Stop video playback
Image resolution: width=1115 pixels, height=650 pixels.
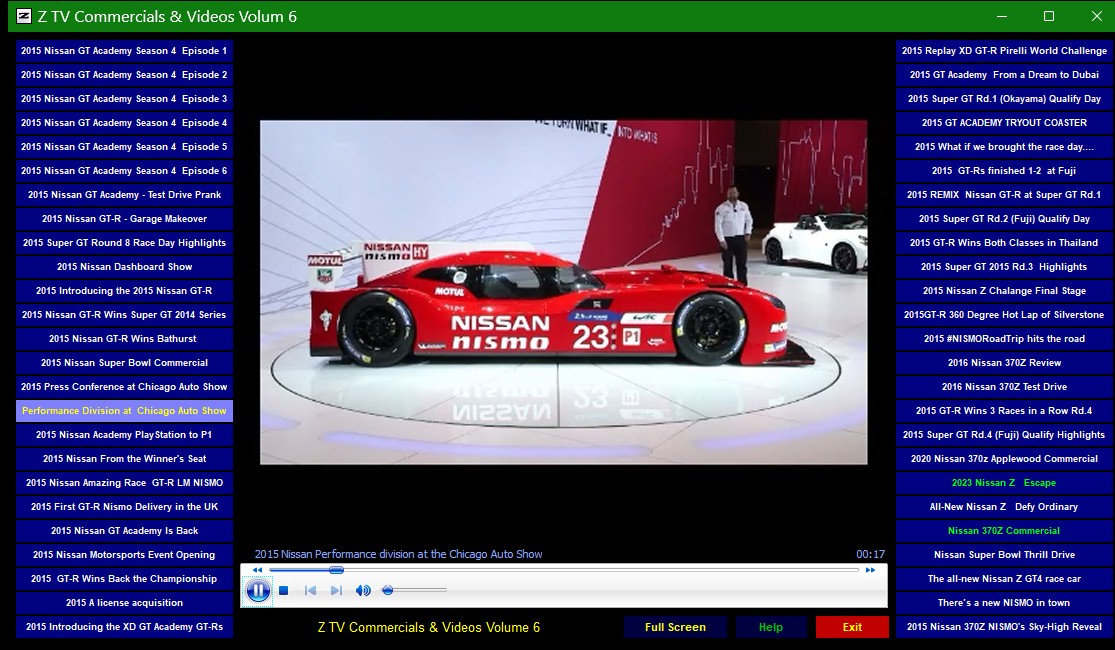pyautogui.click(x=284, y=591)
